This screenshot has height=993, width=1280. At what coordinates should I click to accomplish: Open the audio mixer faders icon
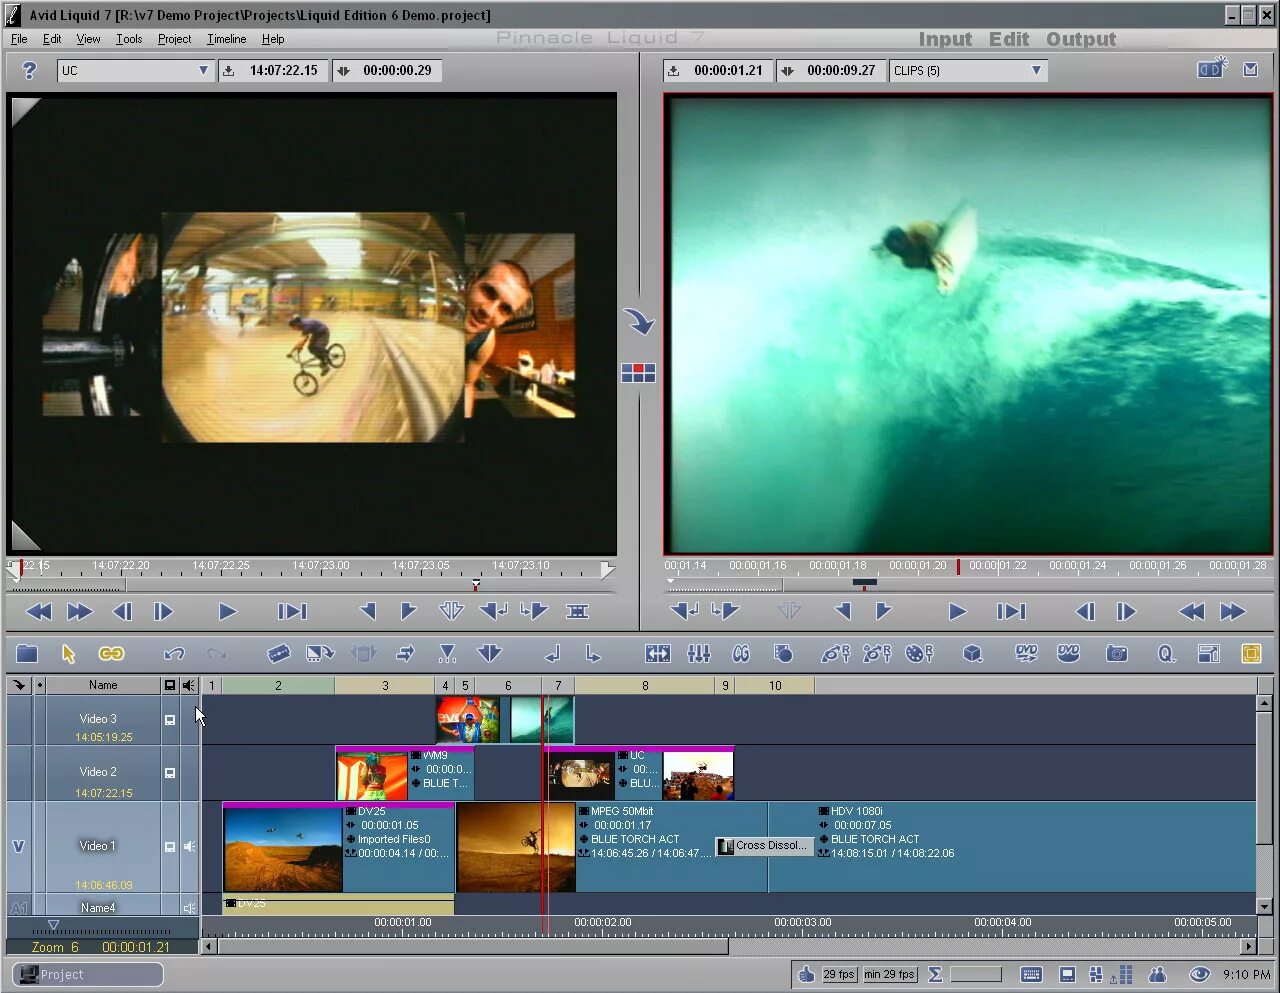point(699,654)
